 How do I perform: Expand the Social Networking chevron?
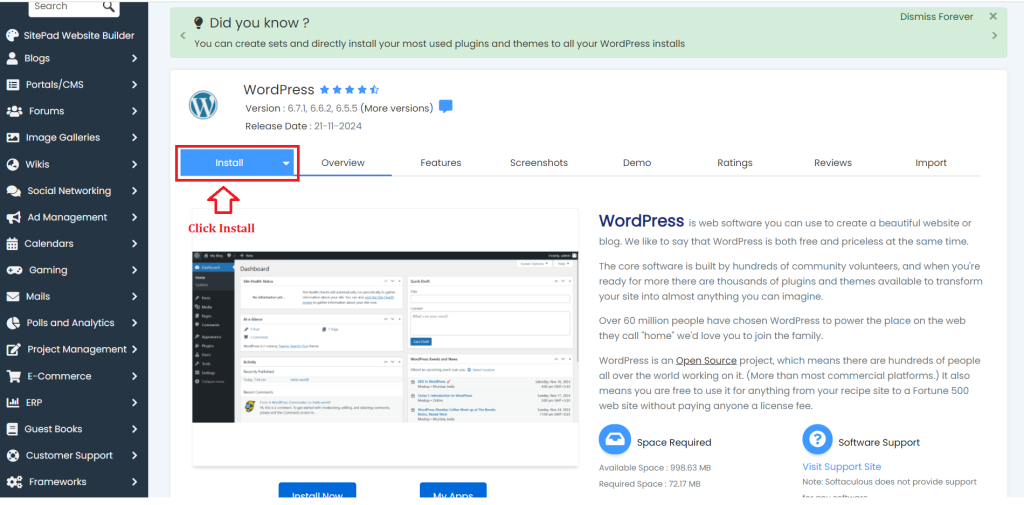pyautogui.click(x=134, y=191)
